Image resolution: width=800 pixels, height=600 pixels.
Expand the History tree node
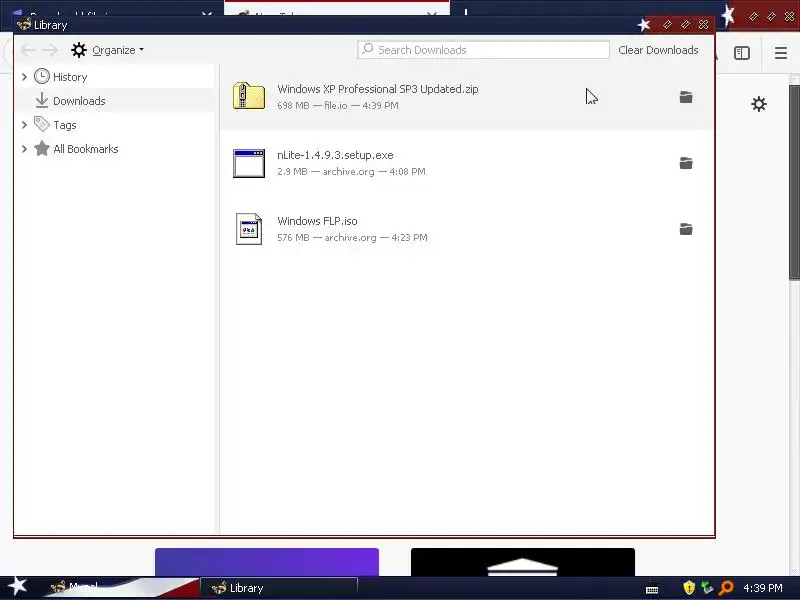[x=24, y=77]
